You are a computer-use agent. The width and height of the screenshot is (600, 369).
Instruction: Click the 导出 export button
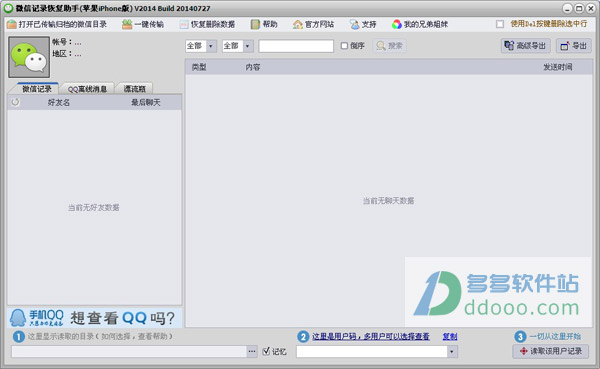click(574, 46)
